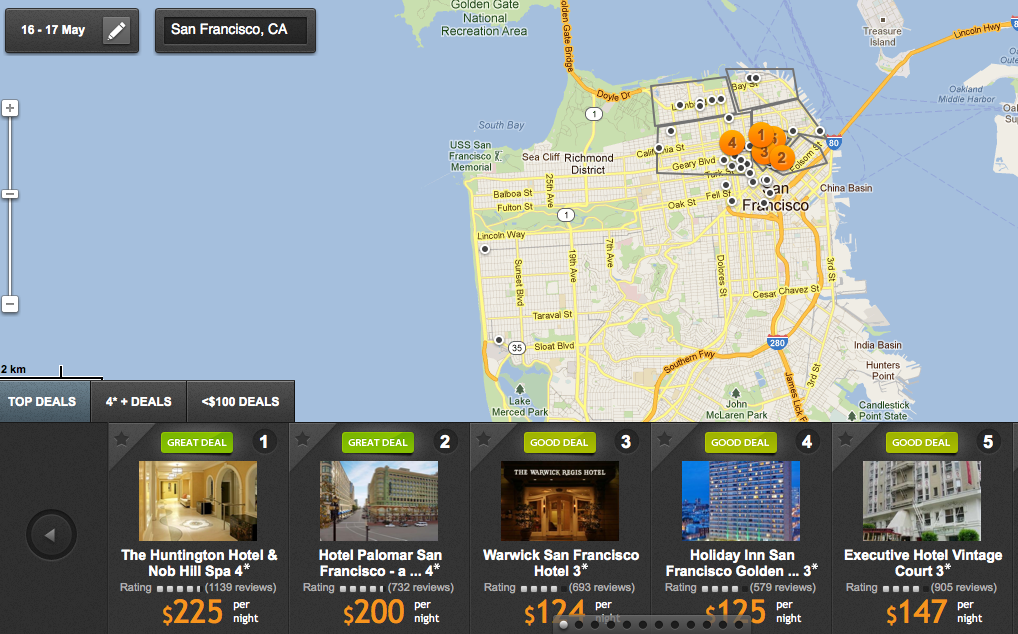The height and width of the screenshot is (634, 1018).
Task: Switch to the TOP DEALS tab
Action: point(43,402)
